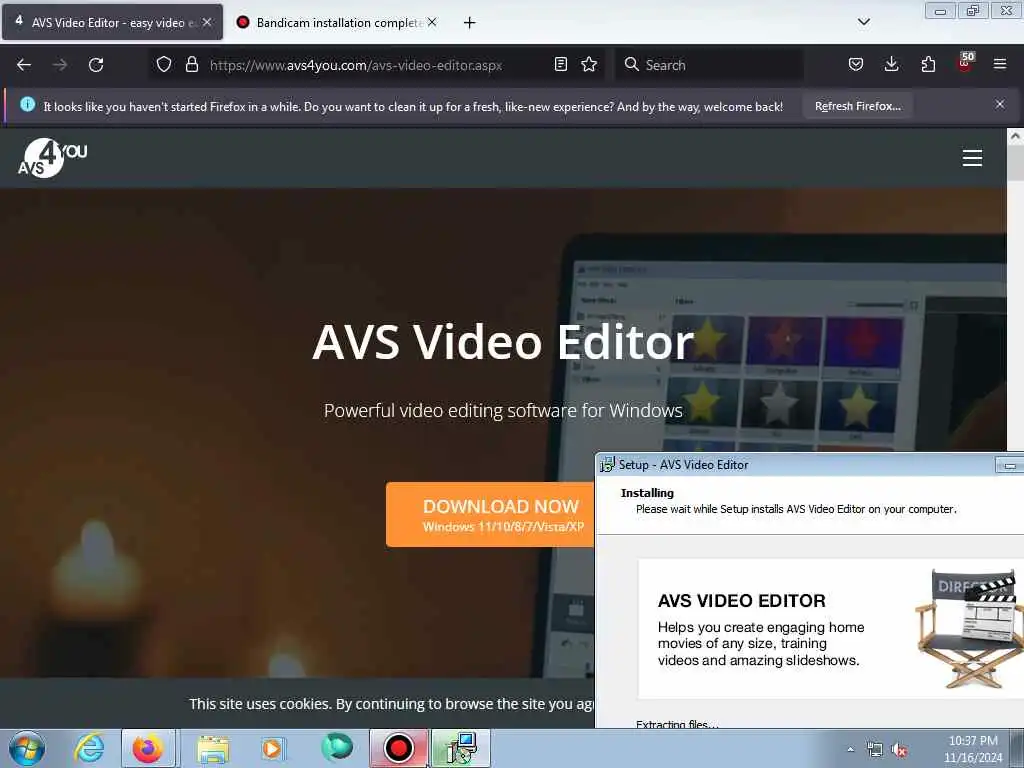This screenshot has height=768, width=1024.
Task: Click the cookie notice text
Action: [391, 704]
